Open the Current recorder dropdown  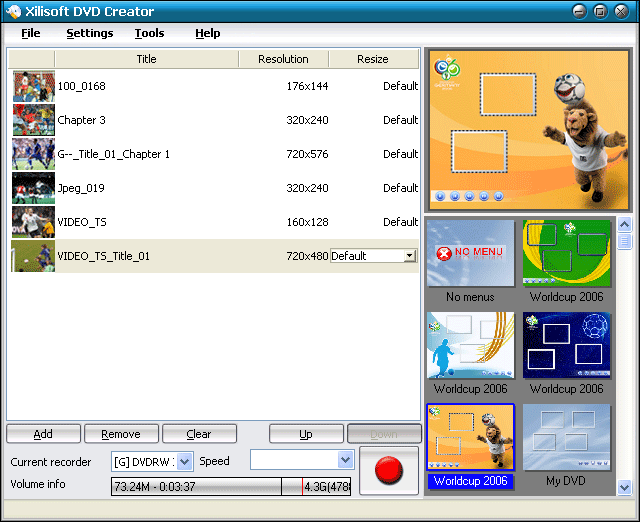coord(185,462)
